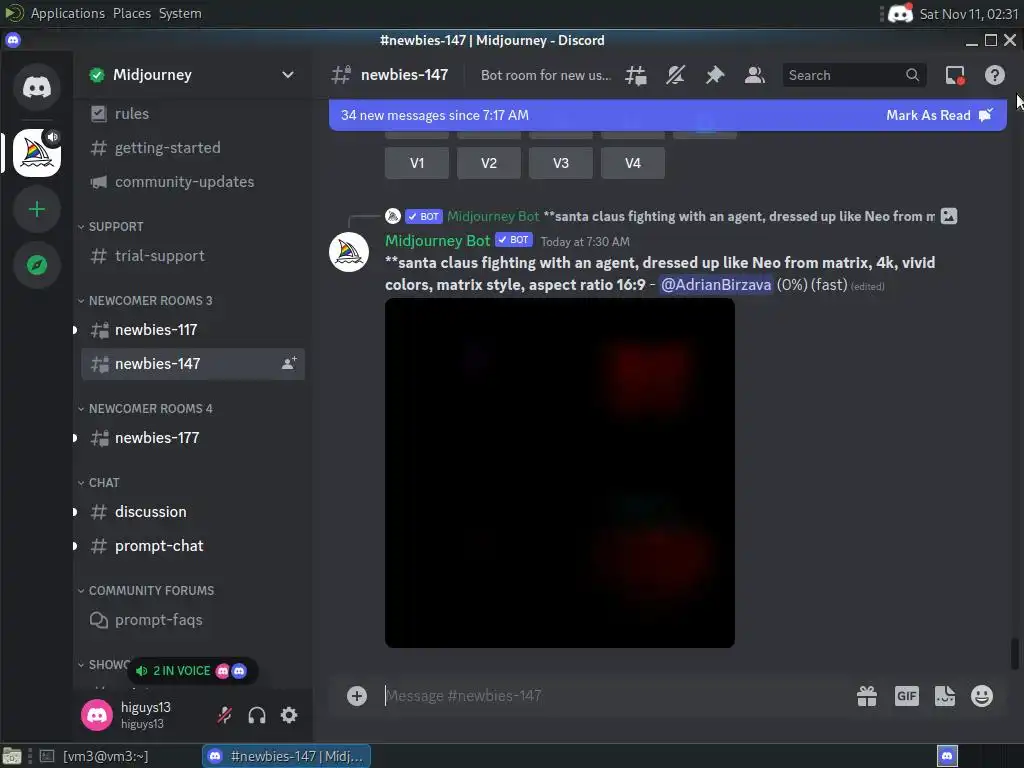Open the sticker picker icon
Viewport: 1024px width, 768px height.
point(945,696)
